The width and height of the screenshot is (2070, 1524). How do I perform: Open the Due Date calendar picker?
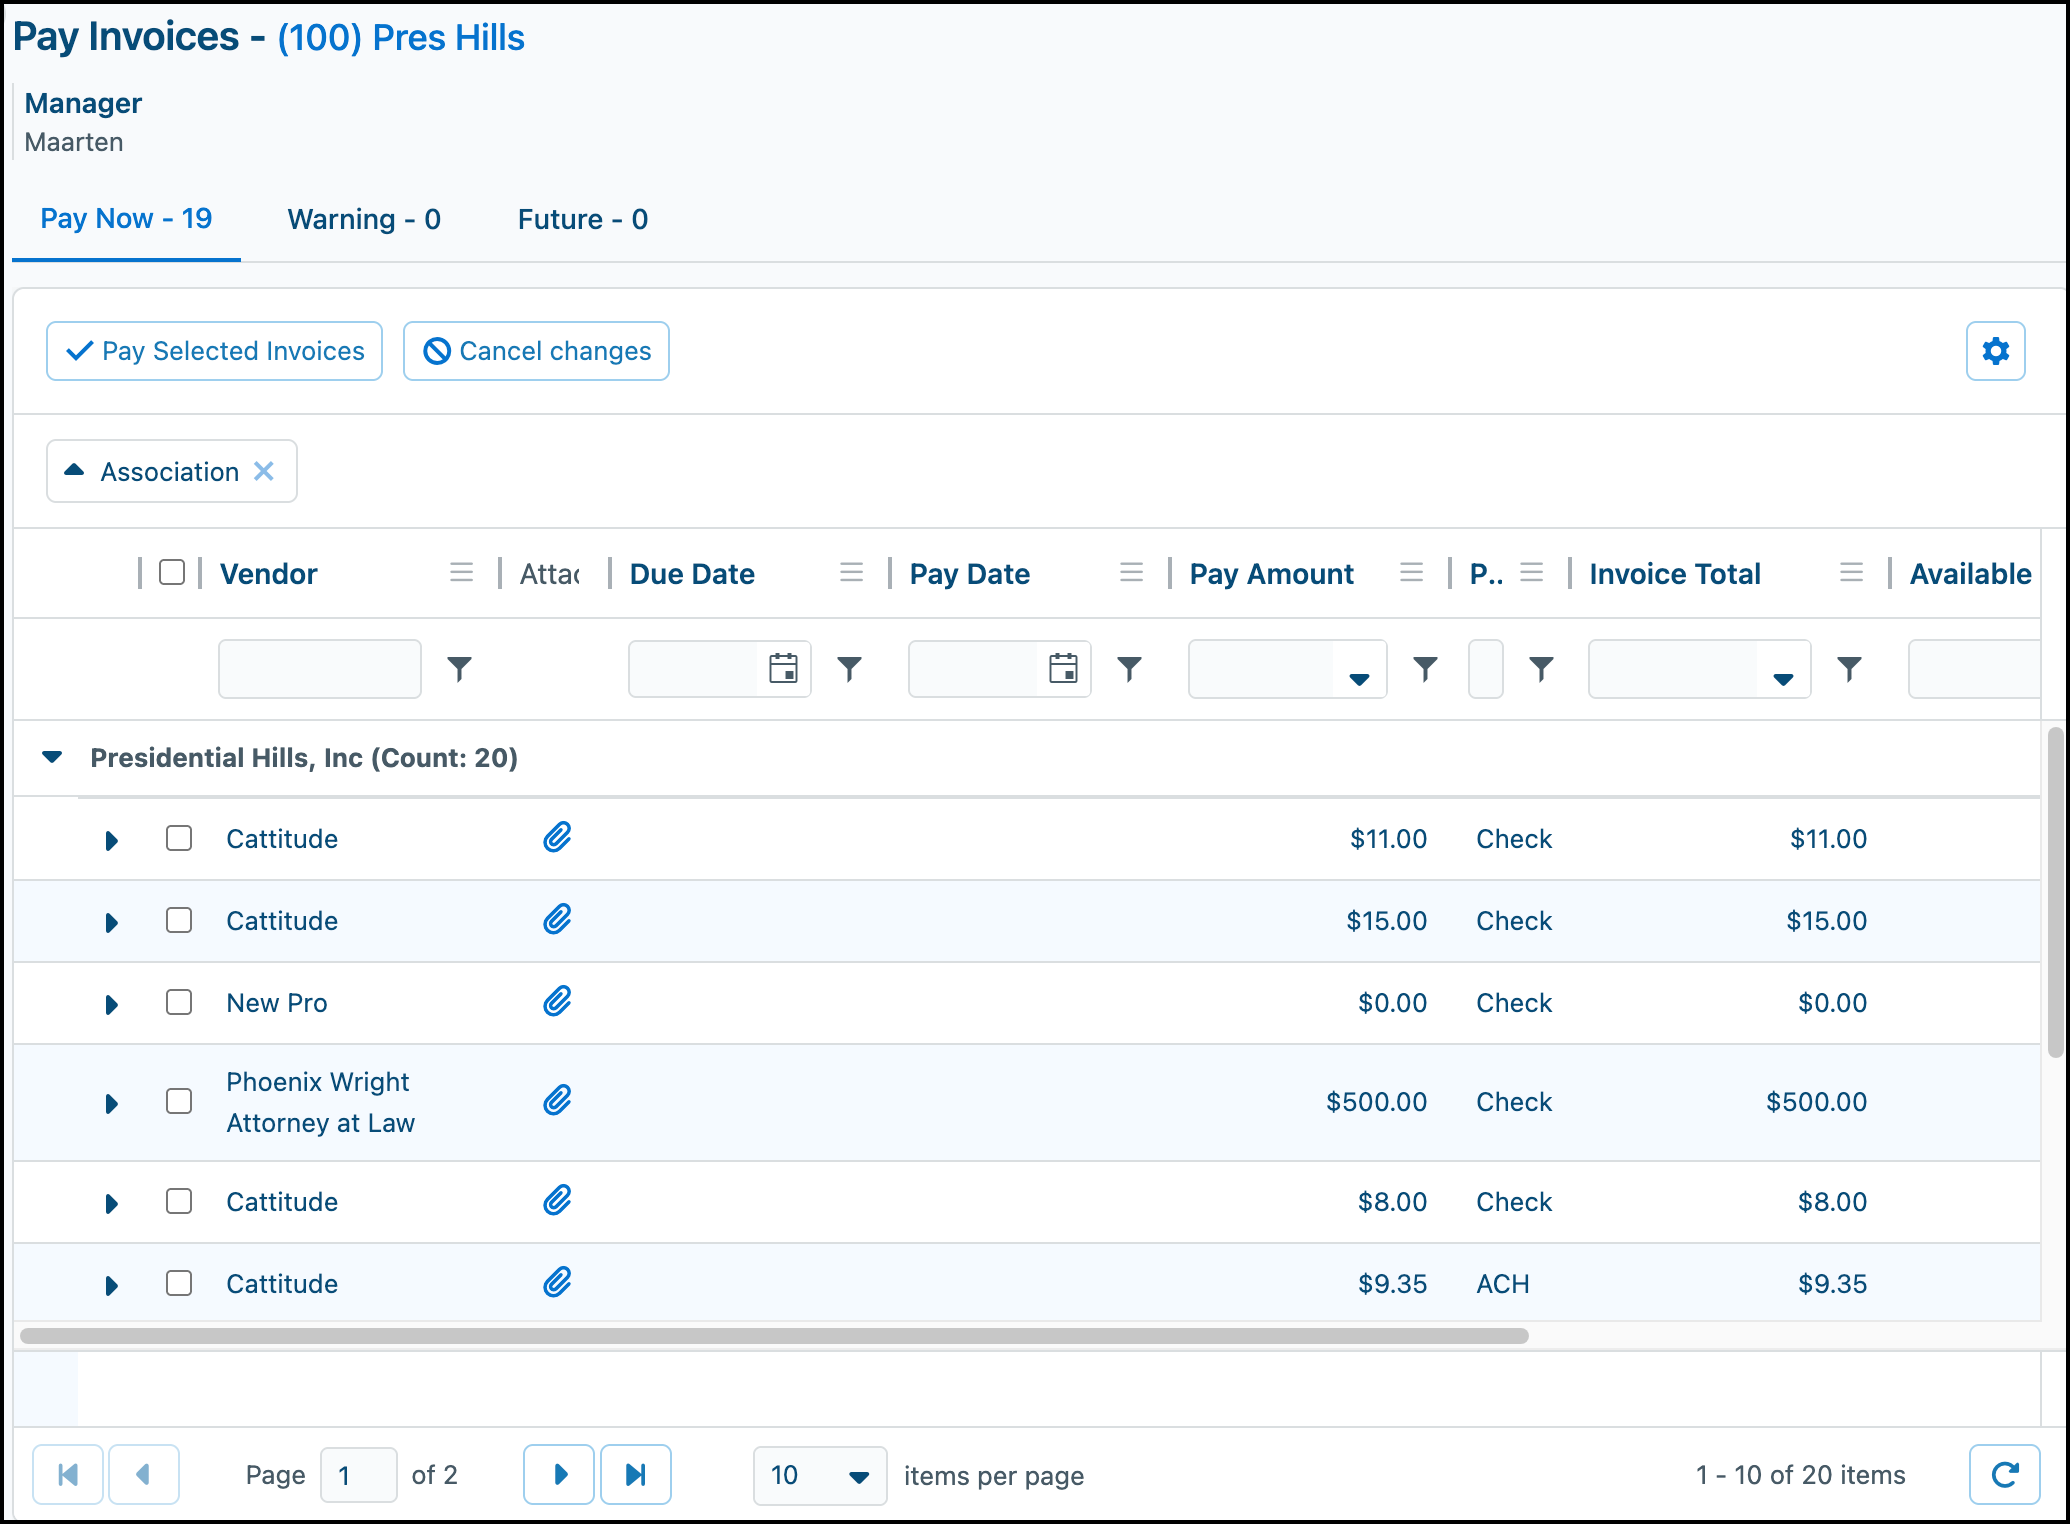click(x=783, y=668)
